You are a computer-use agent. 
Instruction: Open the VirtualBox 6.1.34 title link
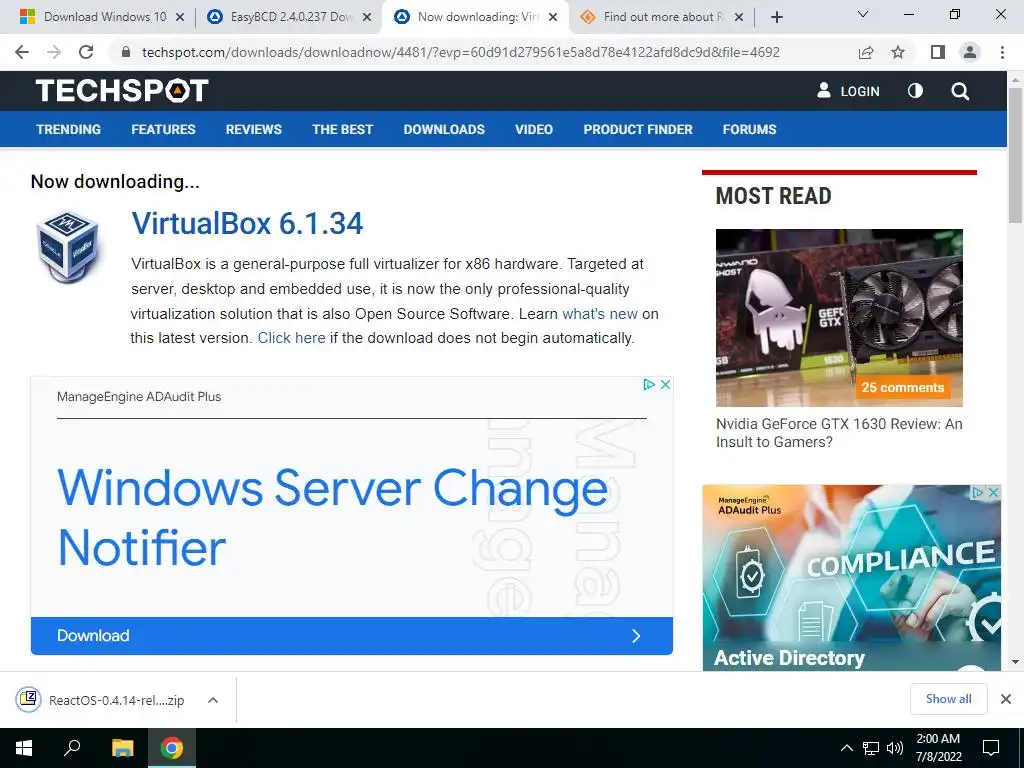coord(247,223)
